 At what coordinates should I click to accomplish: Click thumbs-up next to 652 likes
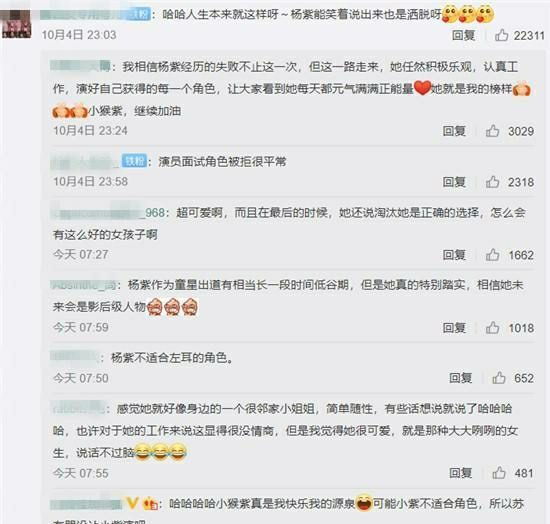[498, 378]
